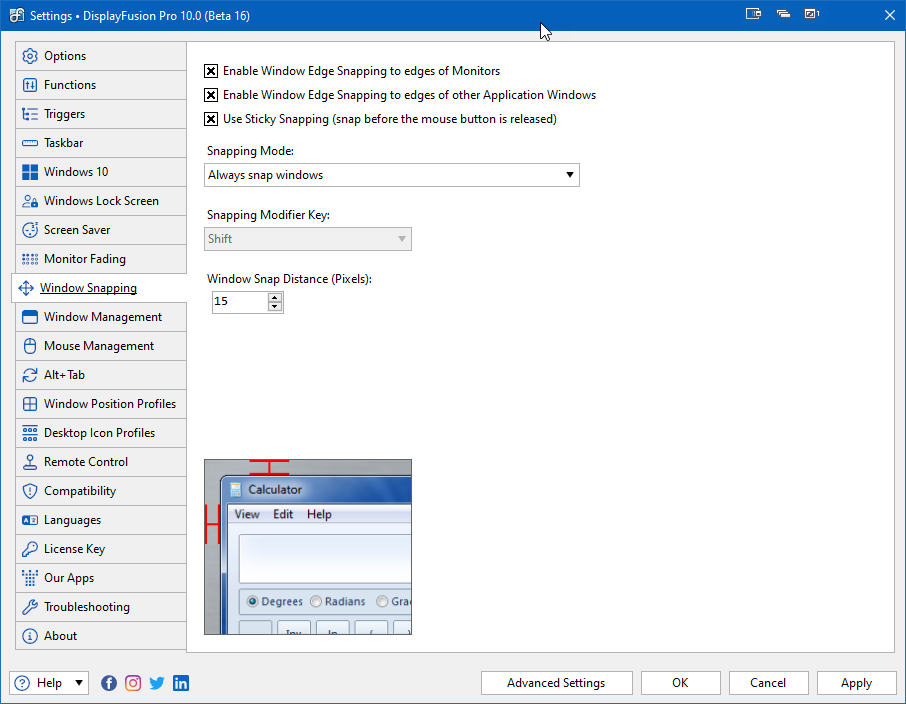Click the Apply button
Image resolution: width=906 pixels, height=704 pixels.
click(x=856, y=683)
